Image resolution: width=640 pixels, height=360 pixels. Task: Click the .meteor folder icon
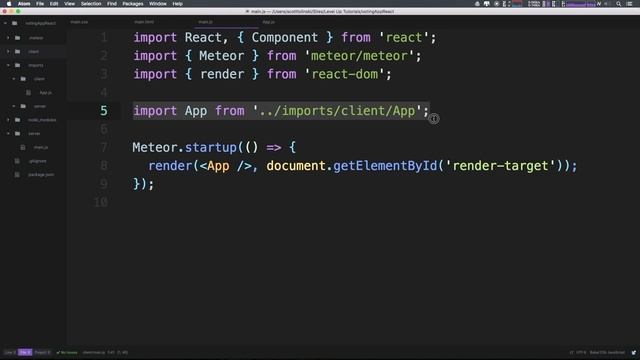18,38
